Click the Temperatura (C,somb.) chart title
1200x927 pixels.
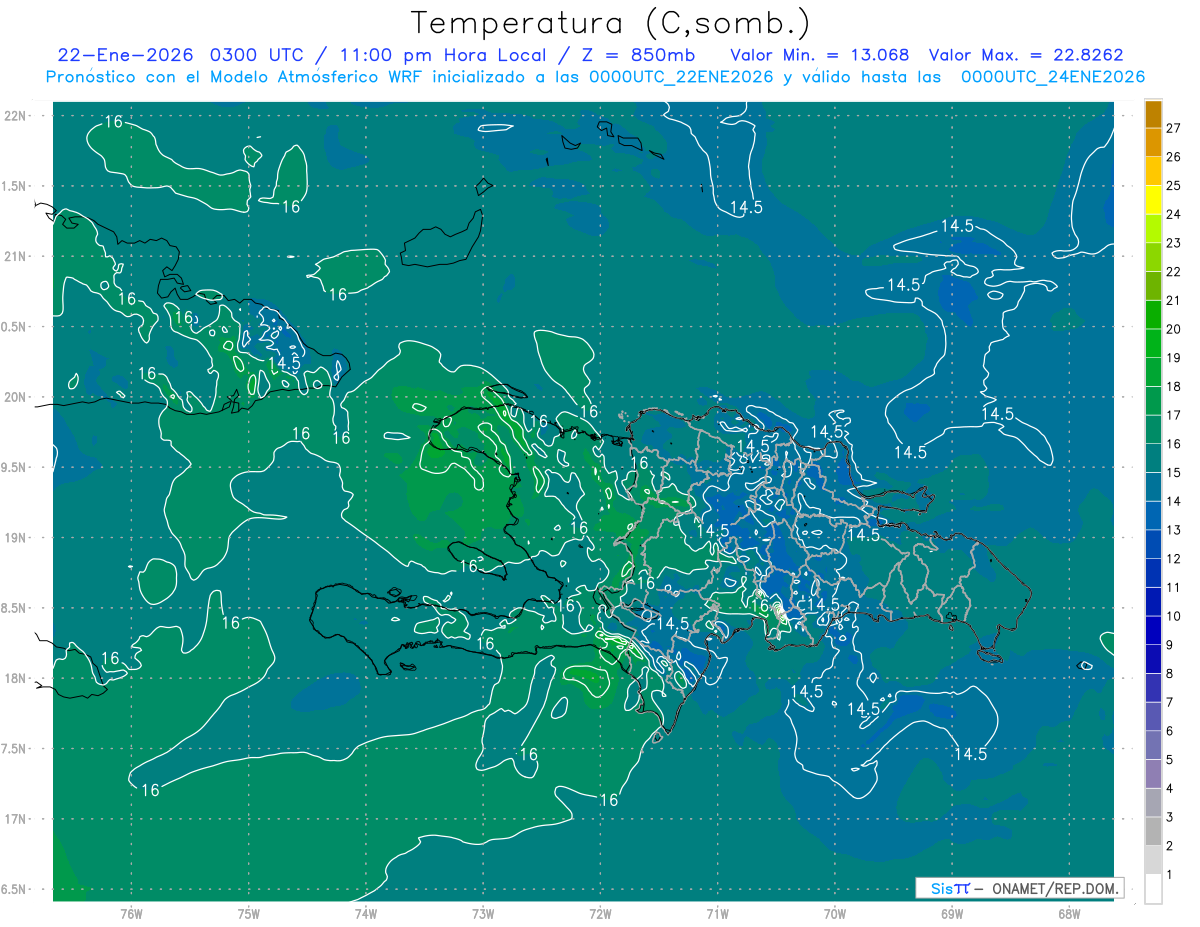[x=610, y=22]
